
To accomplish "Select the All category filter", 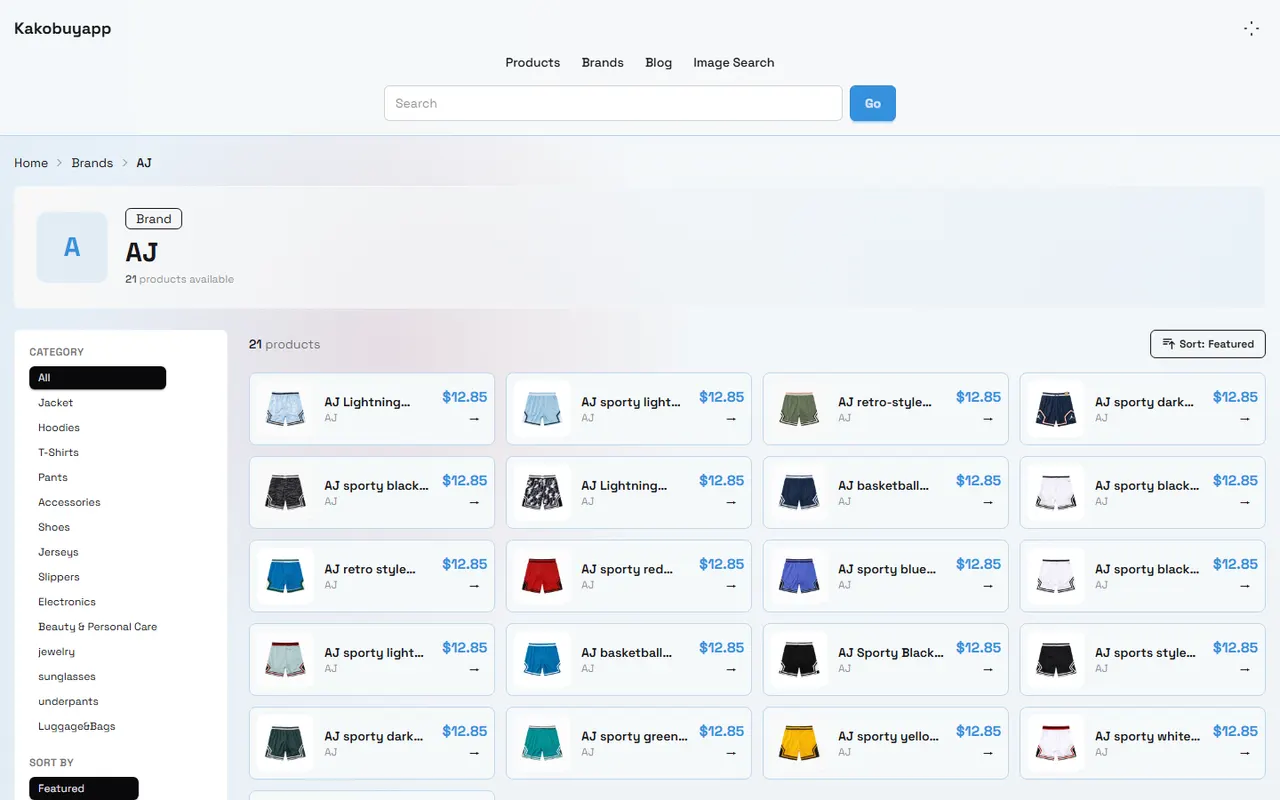I will [98, 378].
